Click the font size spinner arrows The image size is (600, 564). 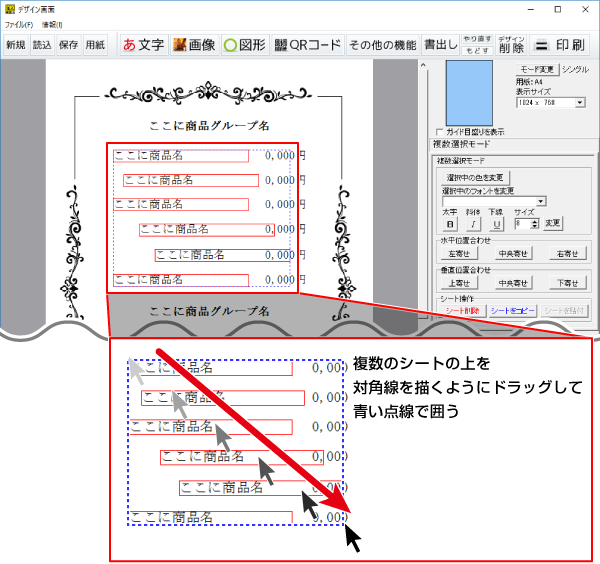tap(534, 223)
